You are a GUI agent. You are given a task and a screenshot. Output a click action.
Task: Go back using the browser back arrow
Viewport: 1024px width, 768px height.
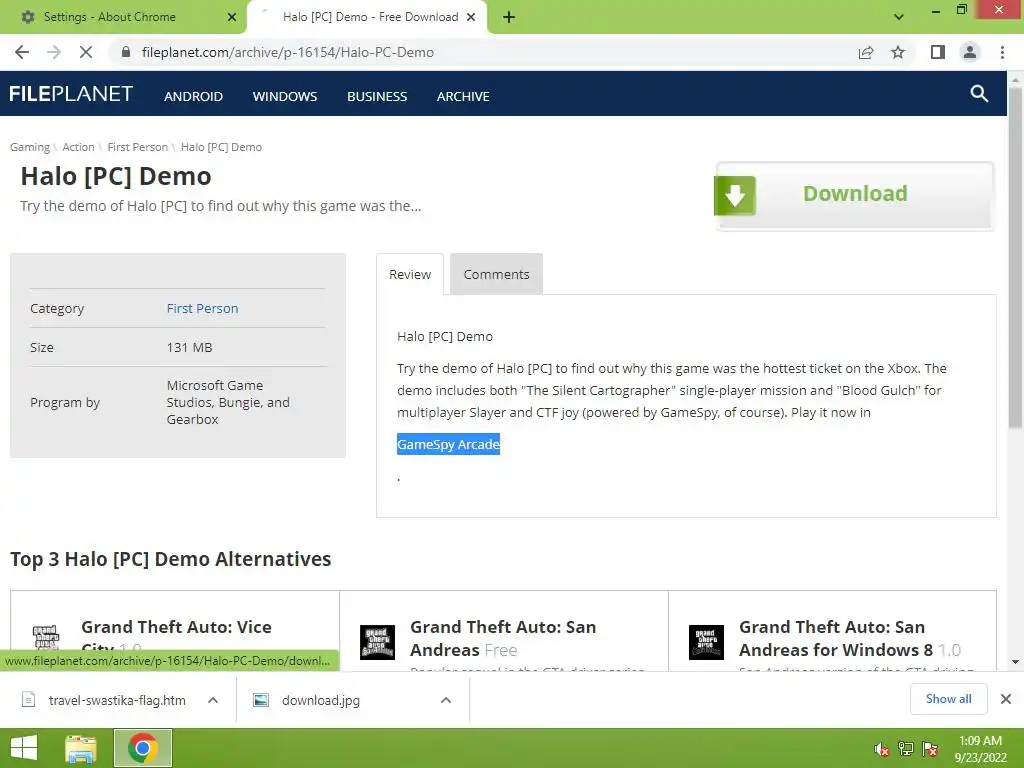click(22, 52)
